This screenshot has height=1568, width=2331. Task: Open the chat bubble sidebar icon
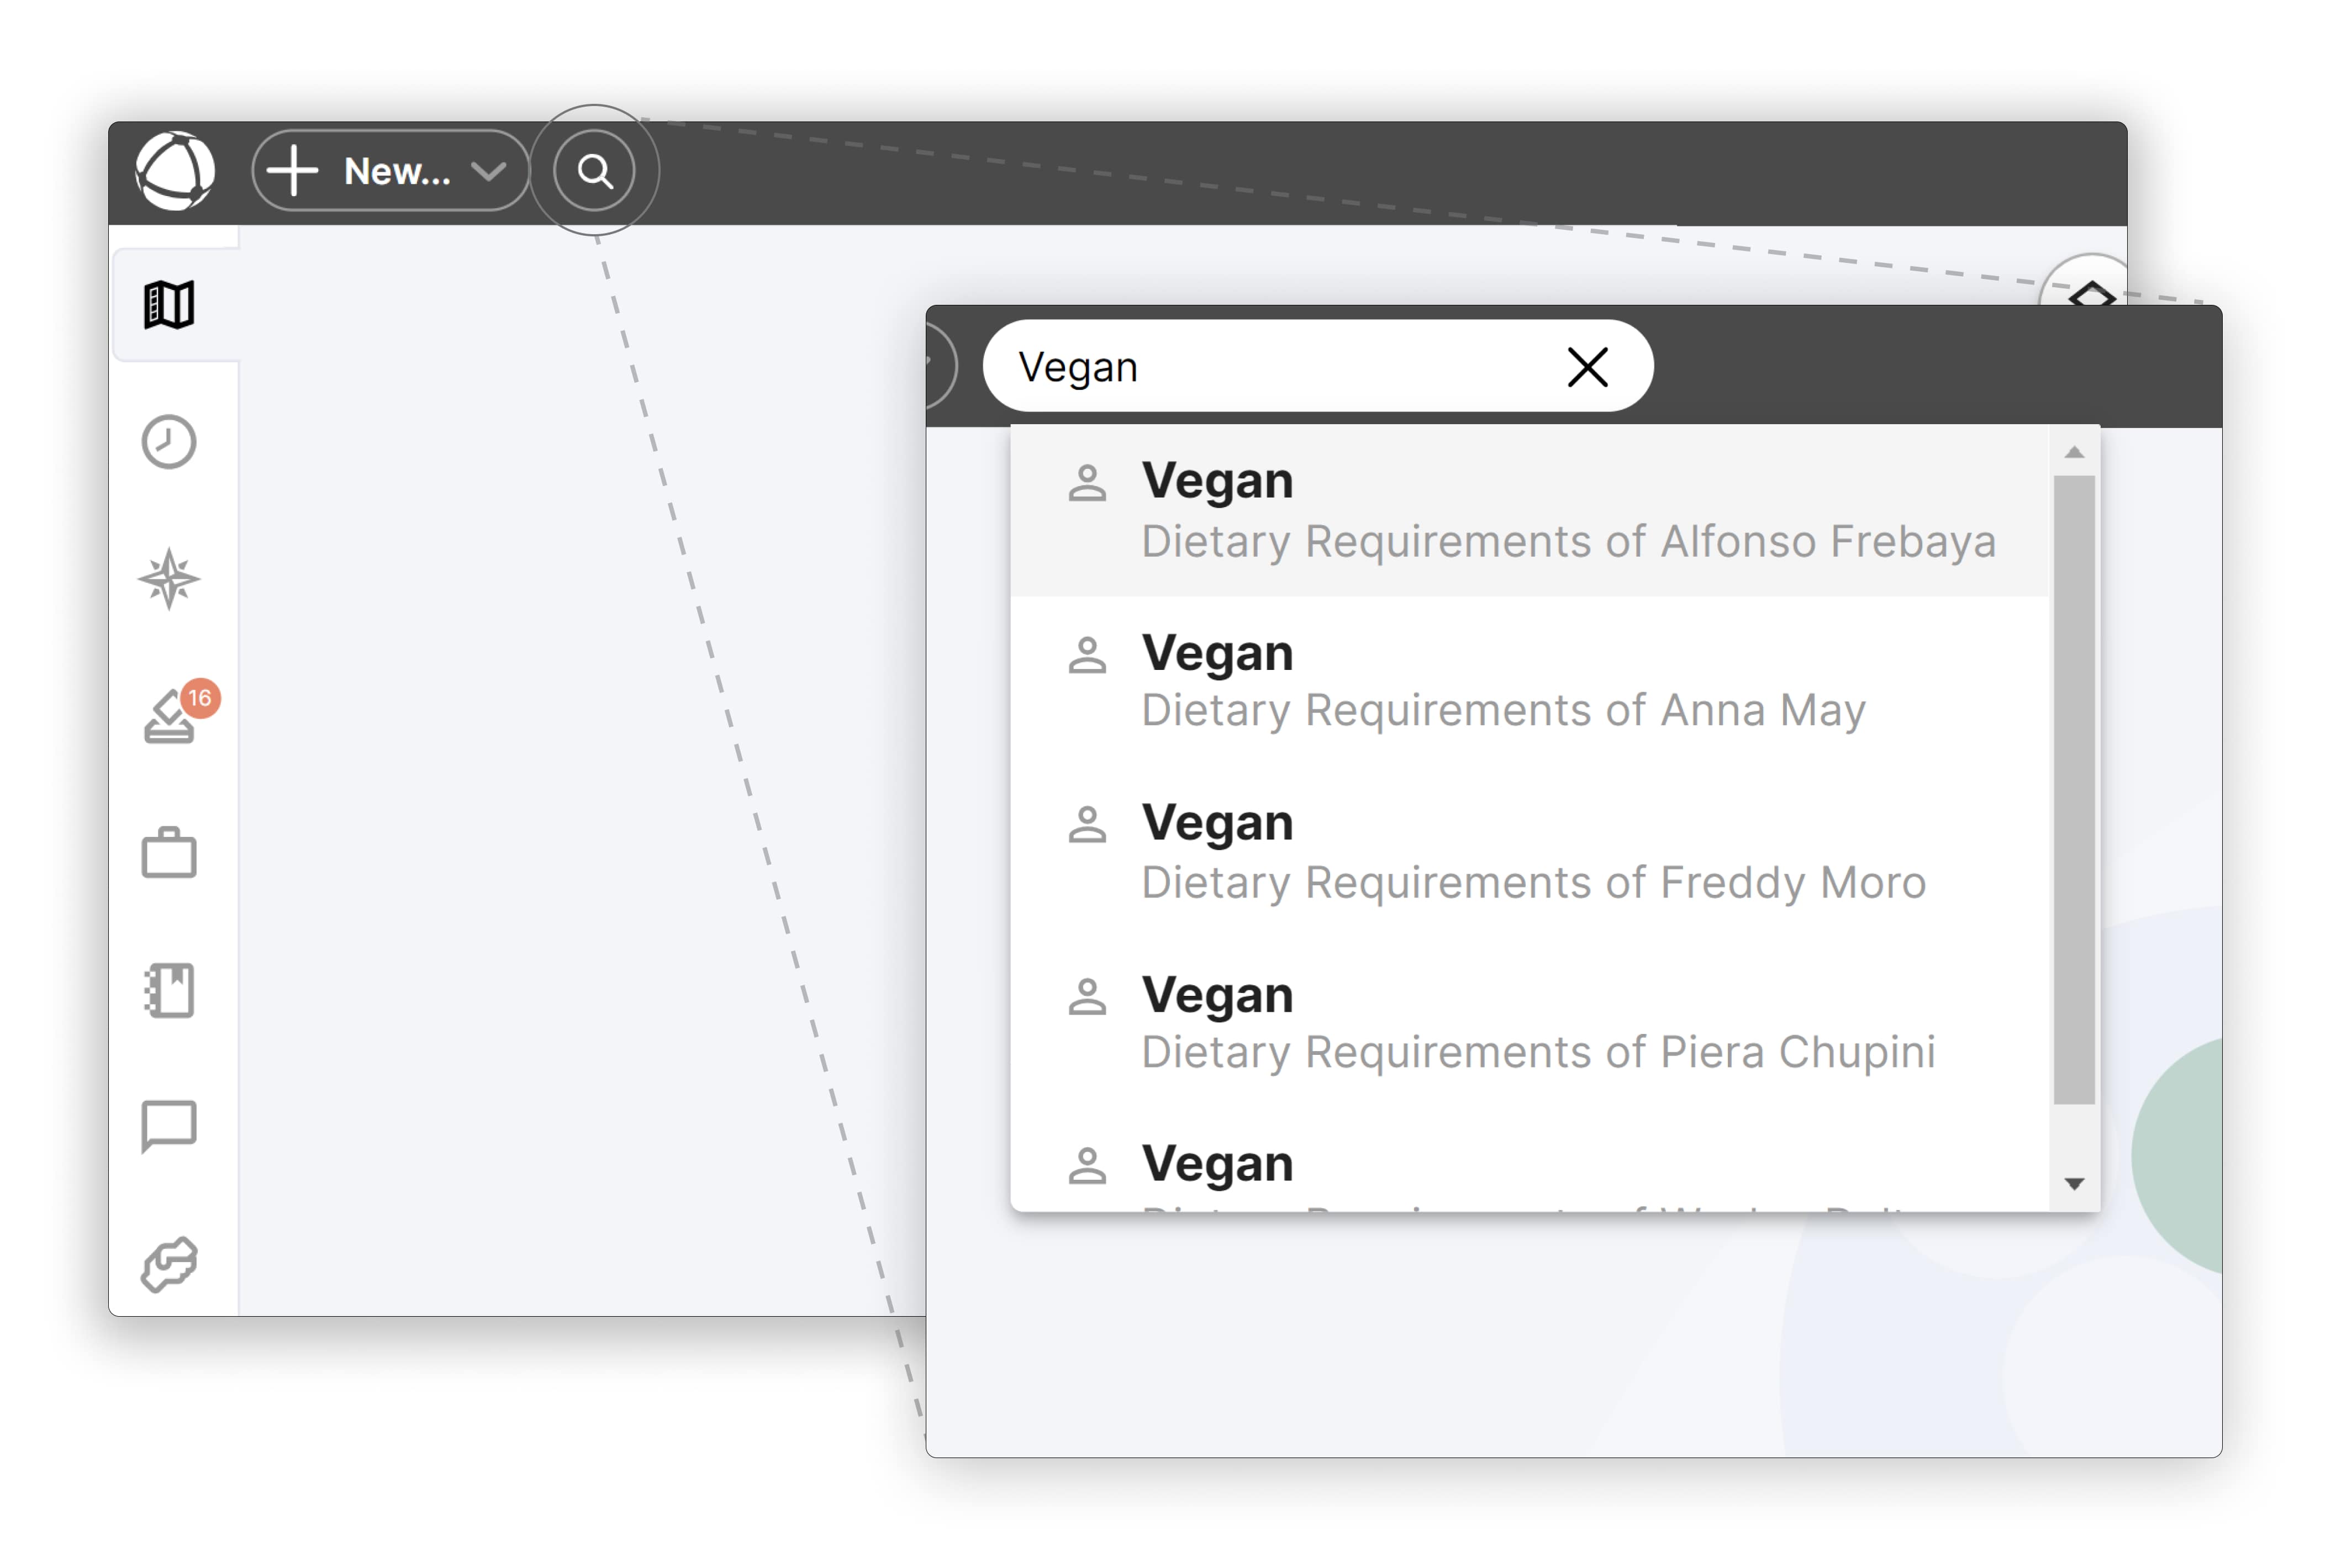[x=169, y=1127]
